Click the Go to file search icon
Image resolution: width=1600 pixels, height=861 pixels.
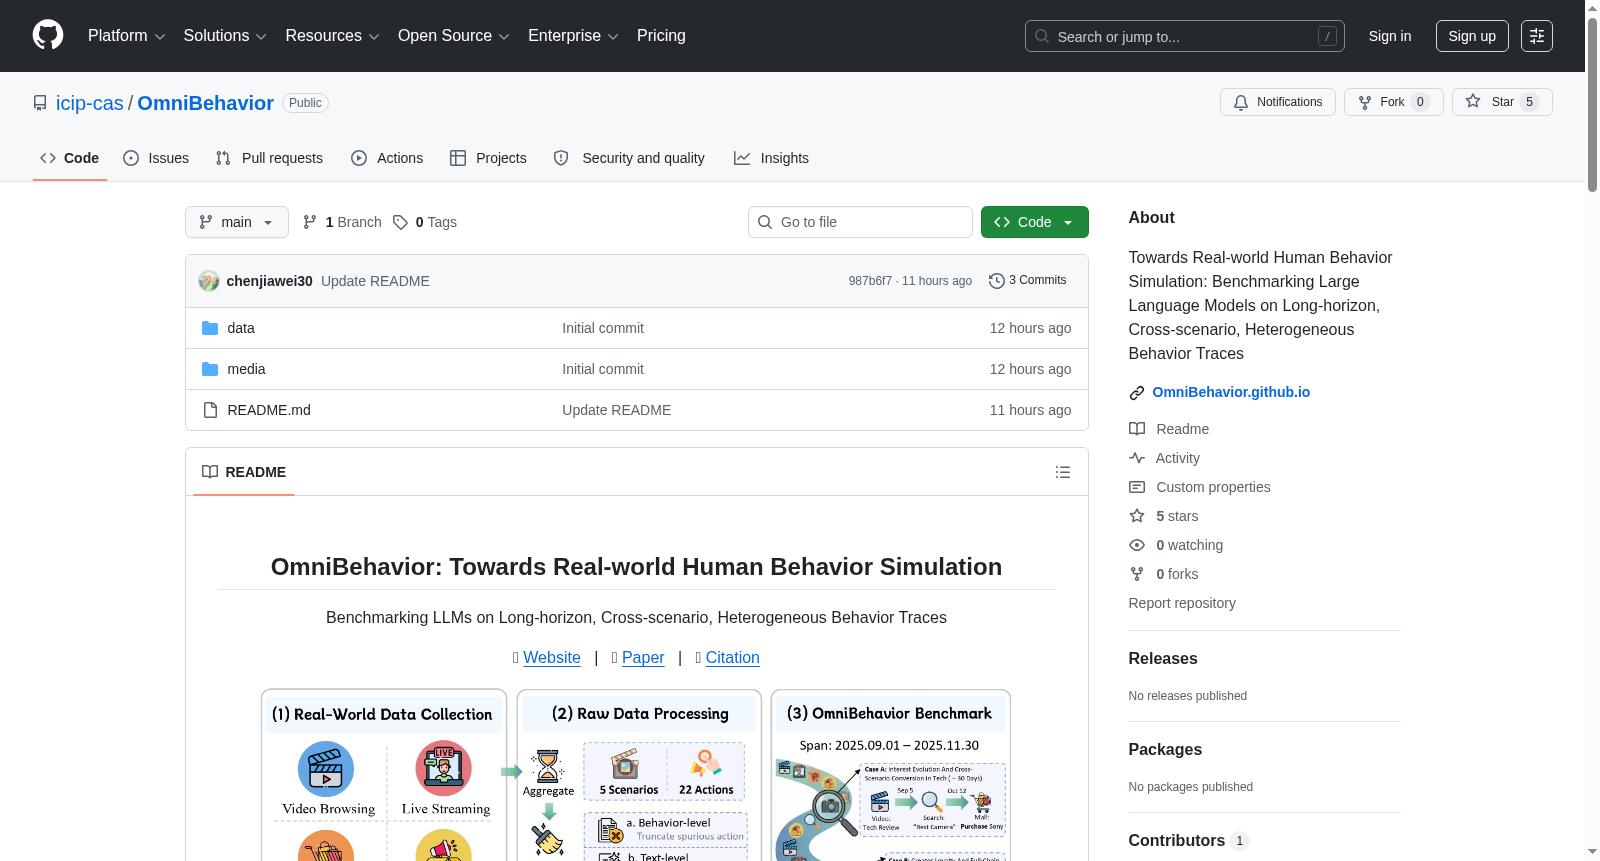click(x=765, y=222)
